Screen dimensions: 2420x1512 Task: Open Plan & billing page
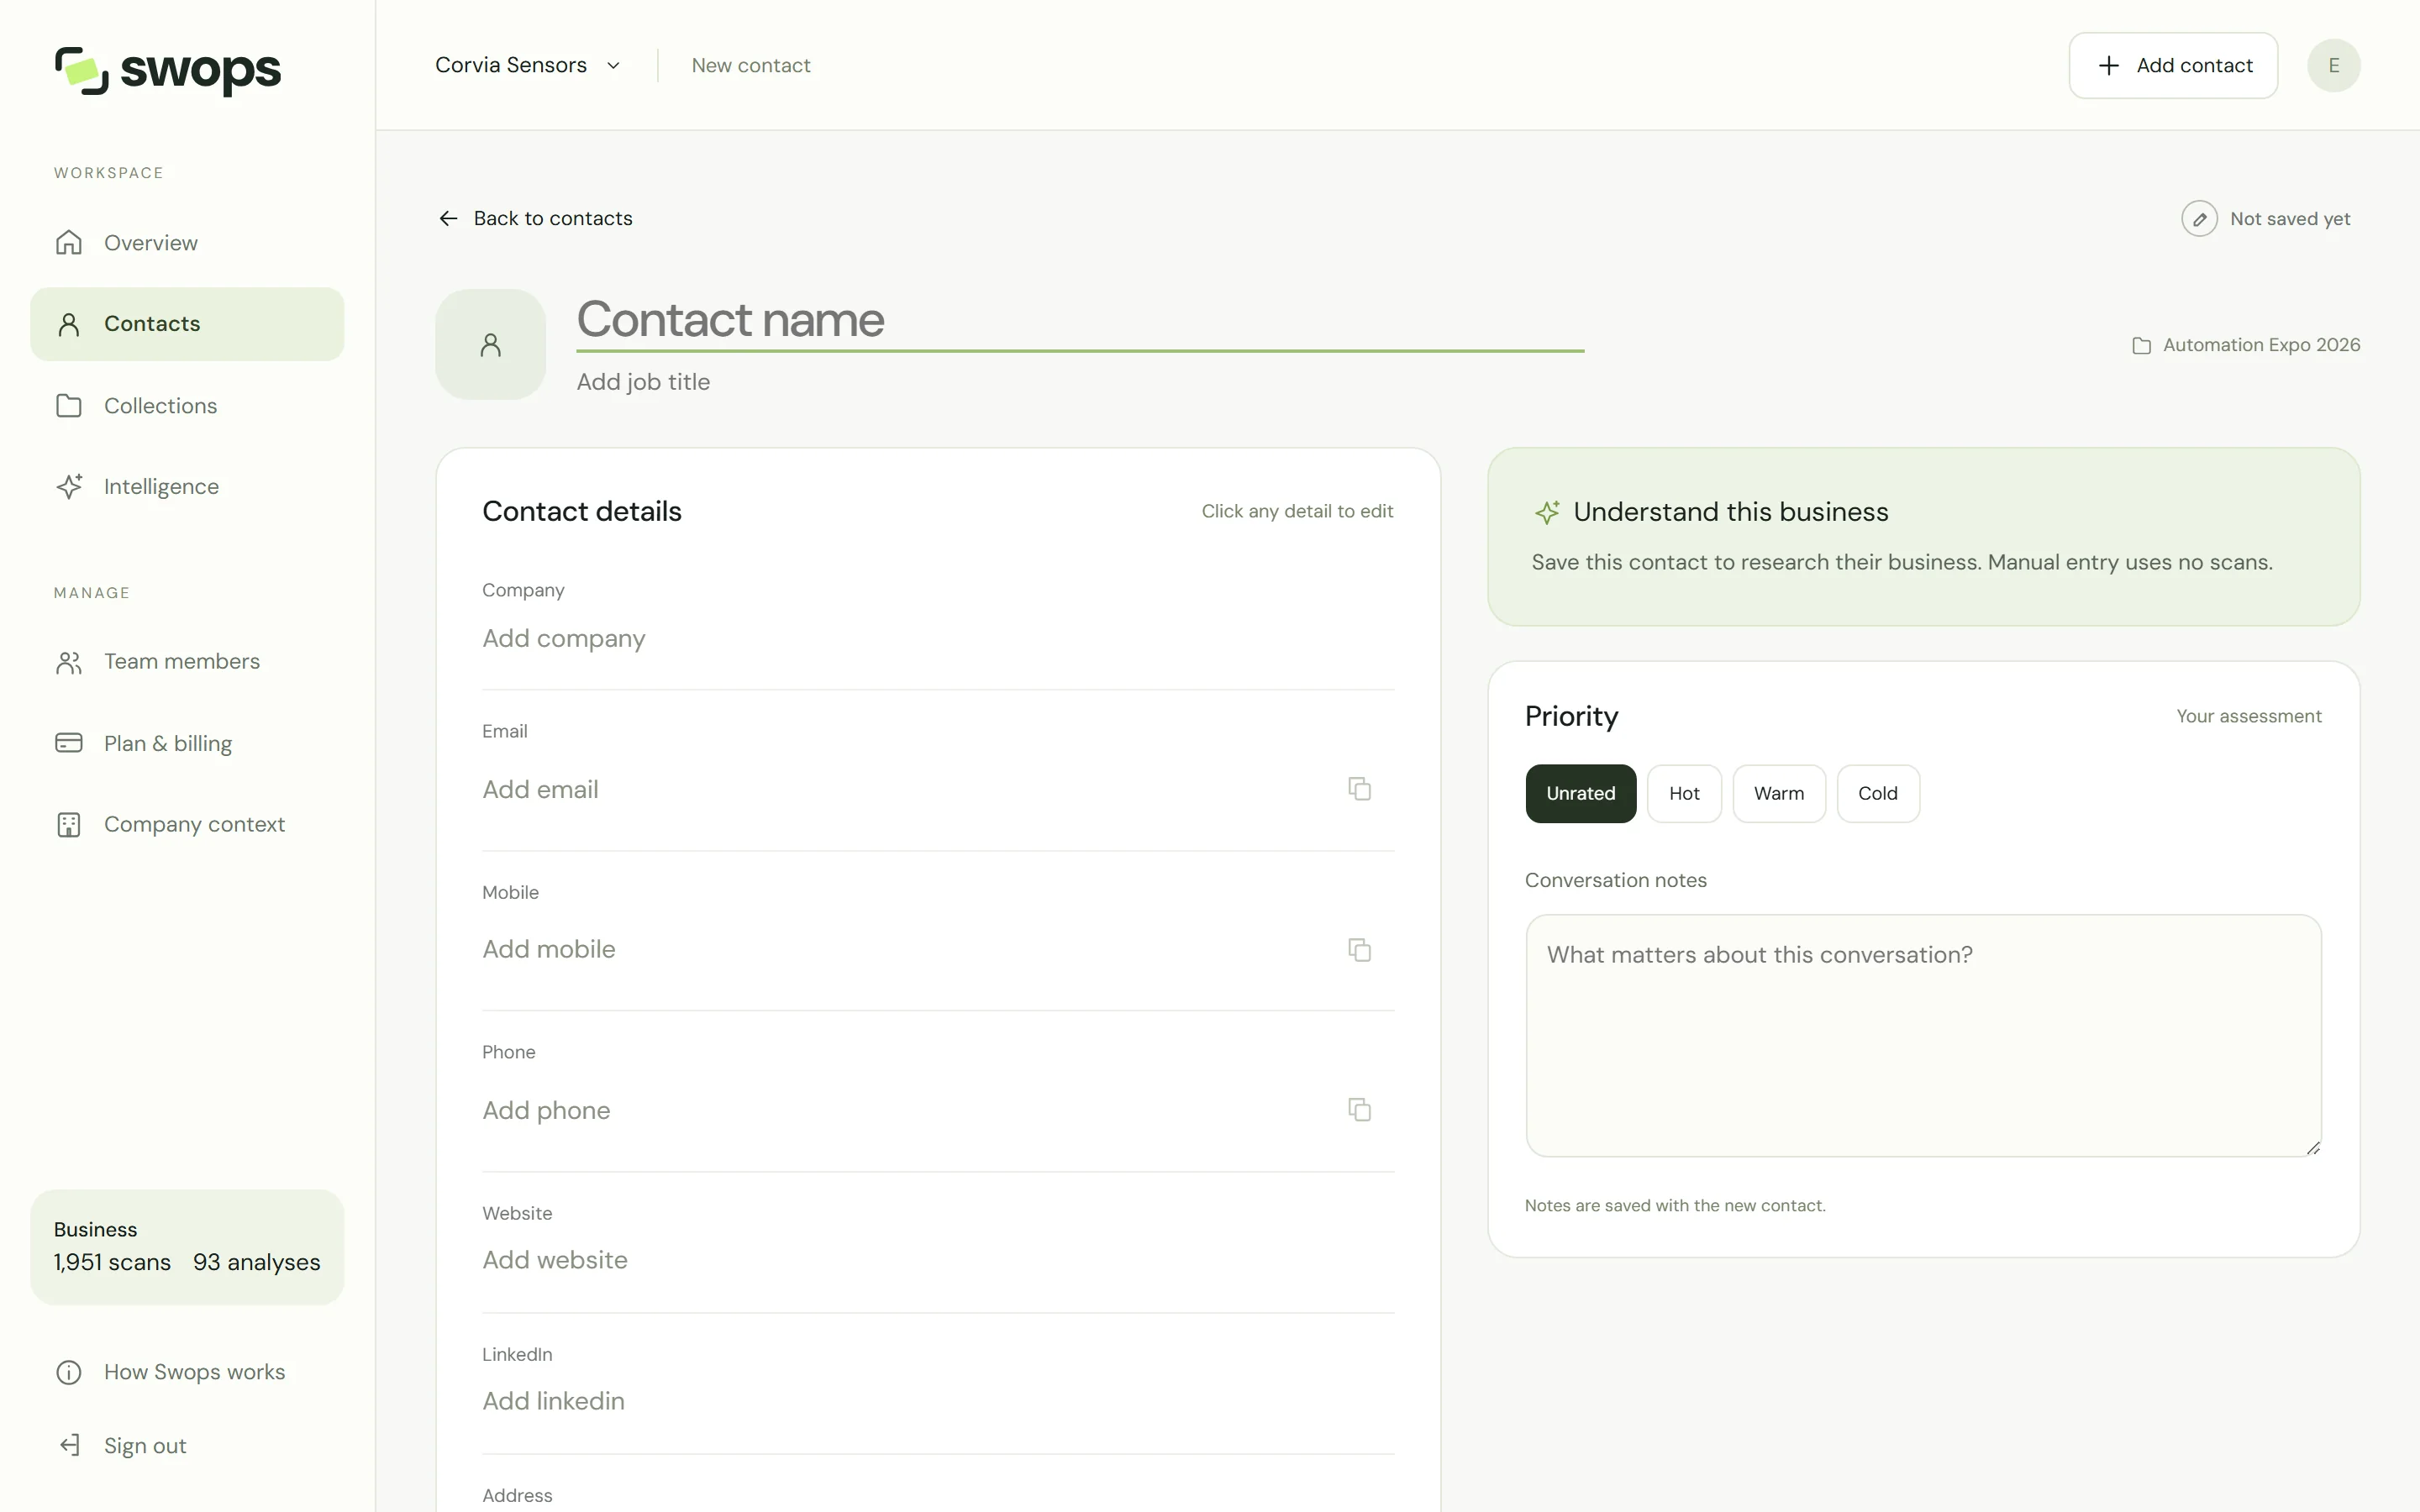pos(187,744)
